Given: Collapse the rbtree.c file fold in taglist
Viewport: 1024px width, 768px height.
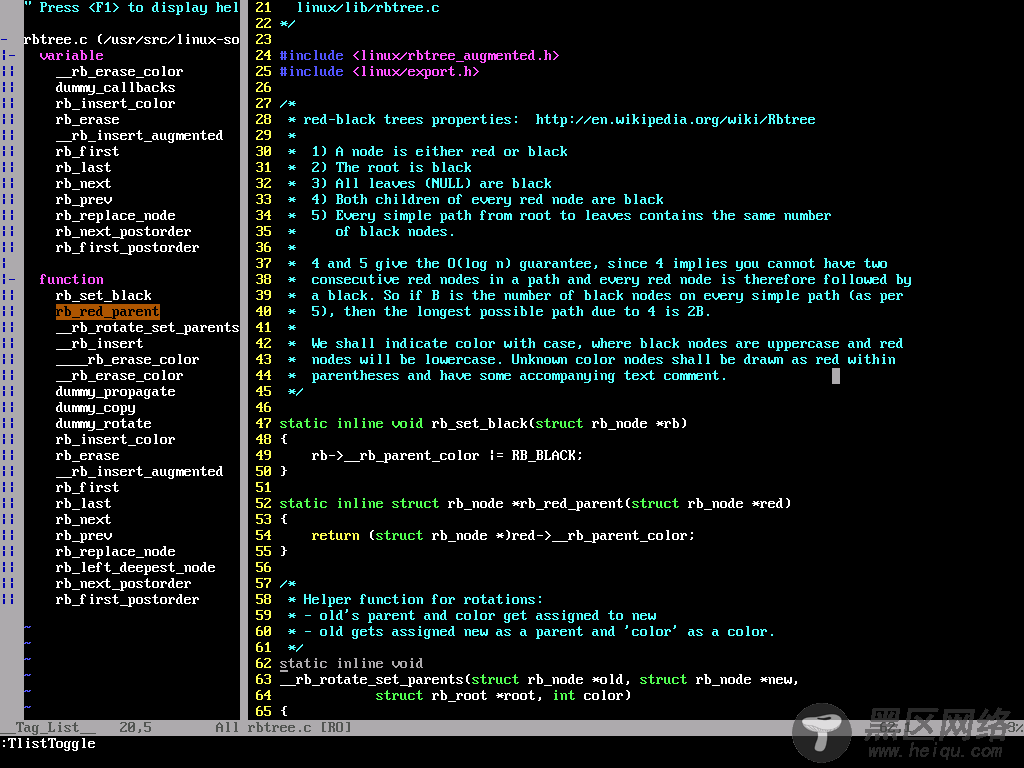Looking at the screenshot, I should pos(6,40).
